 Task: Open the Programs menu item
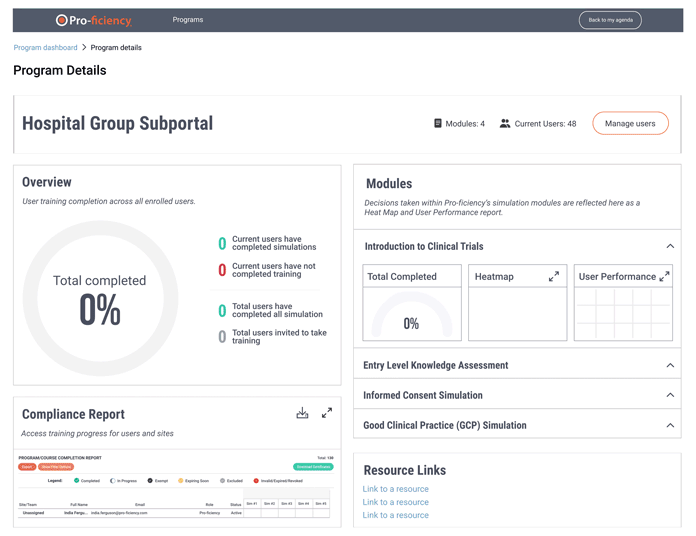[187, 20]
